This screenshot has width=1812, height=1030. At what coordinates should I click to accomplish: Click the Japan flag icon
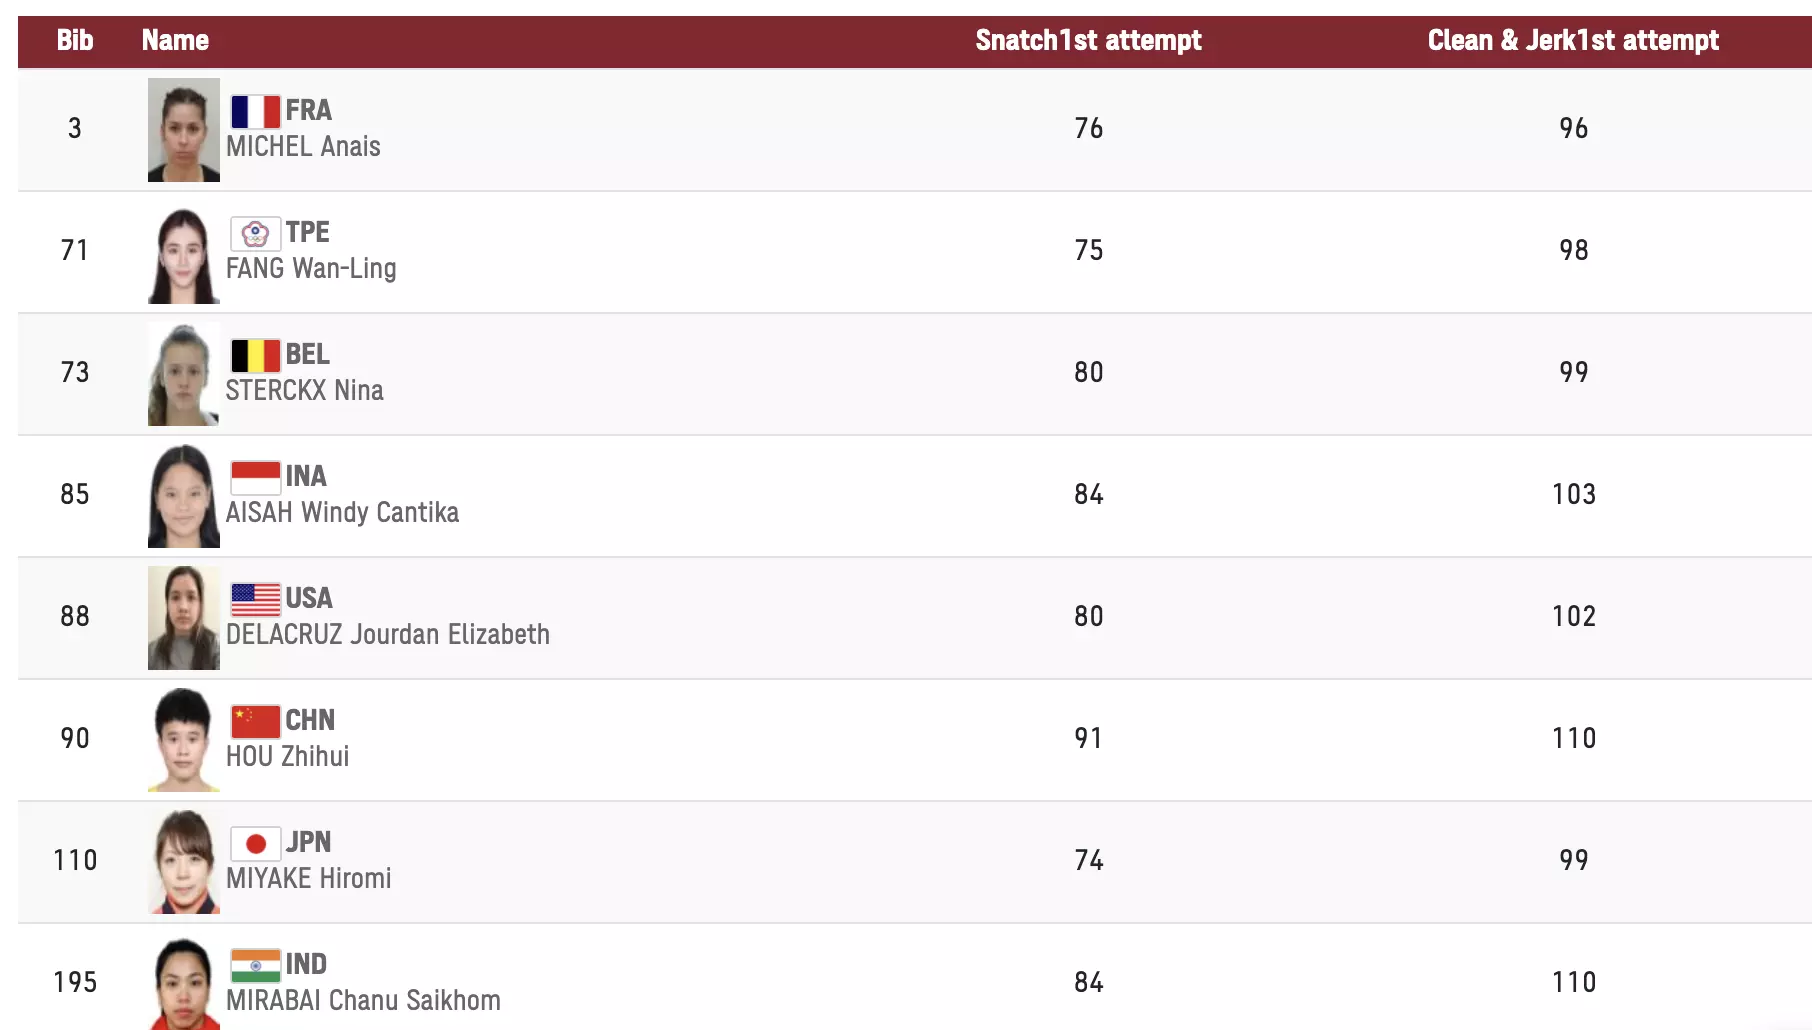[255, 843]
